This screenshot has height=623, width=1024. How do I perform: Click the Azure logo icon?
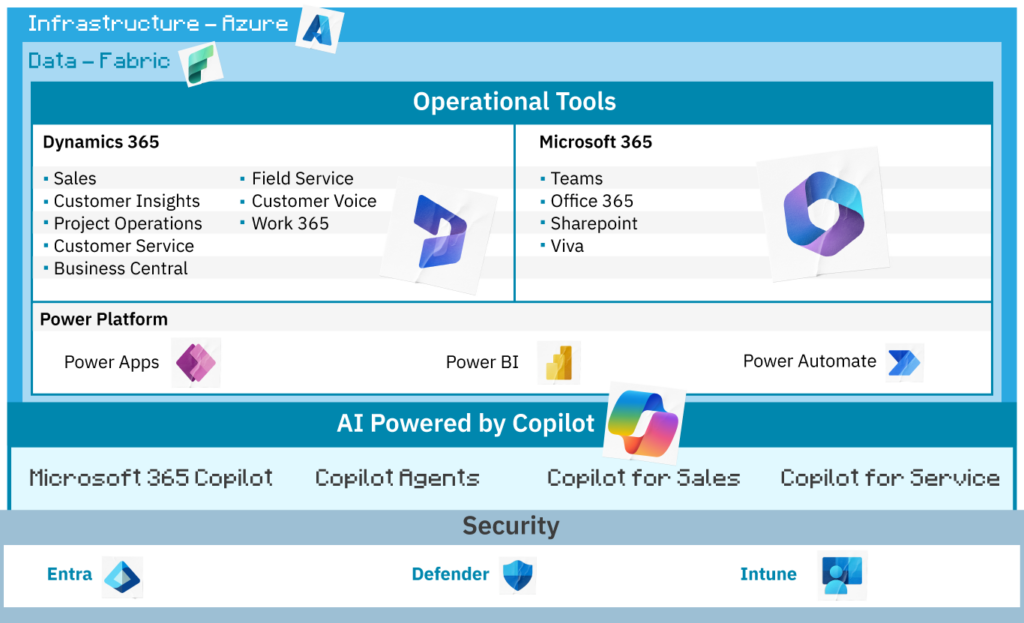click(x=320, y=30)
